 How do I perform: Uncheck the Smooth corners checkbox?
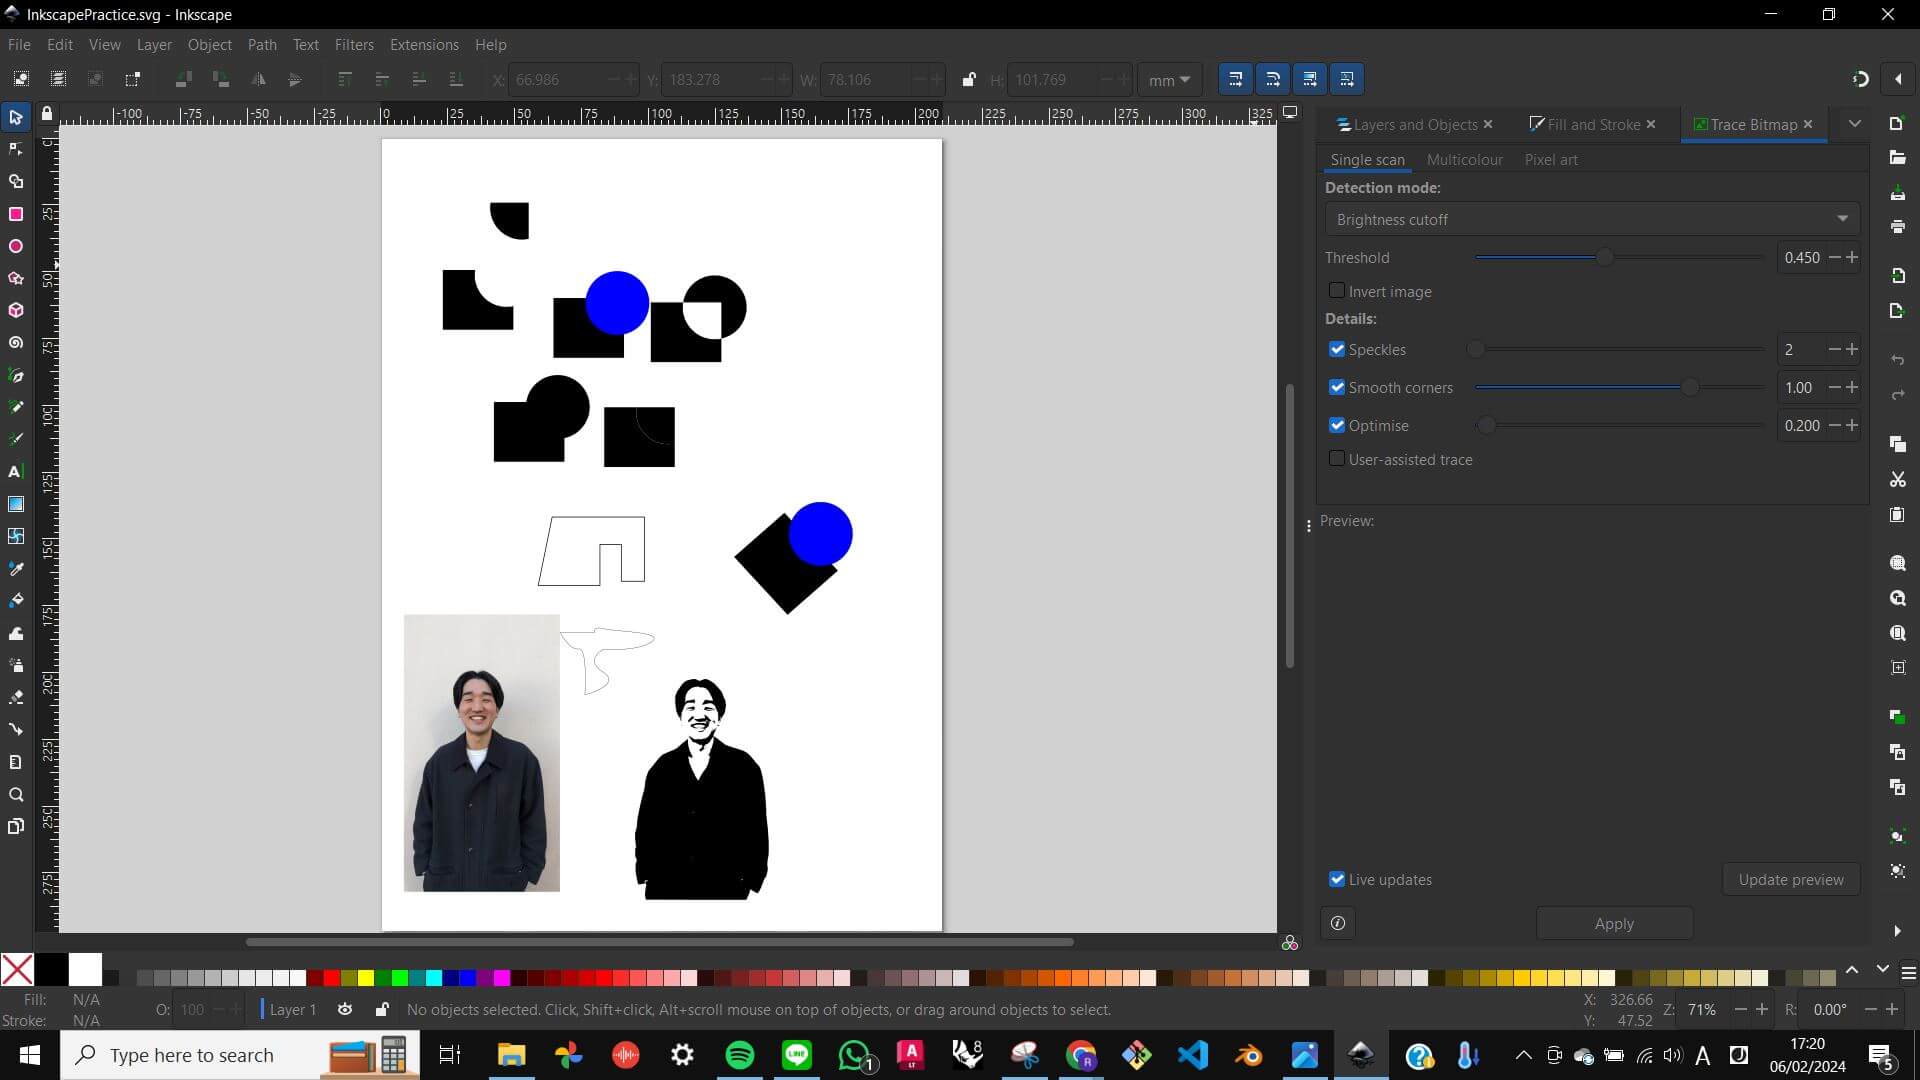tap(1337, 387)
